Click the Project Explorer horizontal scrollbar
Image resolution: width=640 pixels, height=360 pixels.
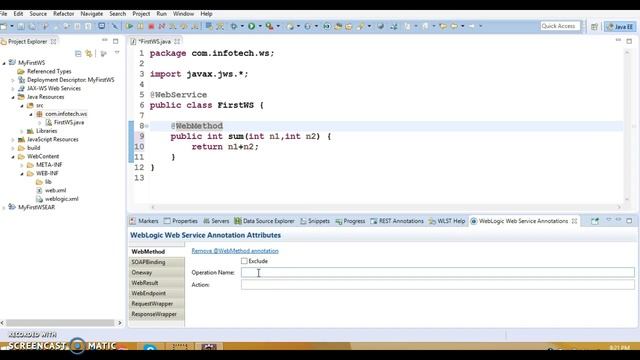tap(61, 323)
